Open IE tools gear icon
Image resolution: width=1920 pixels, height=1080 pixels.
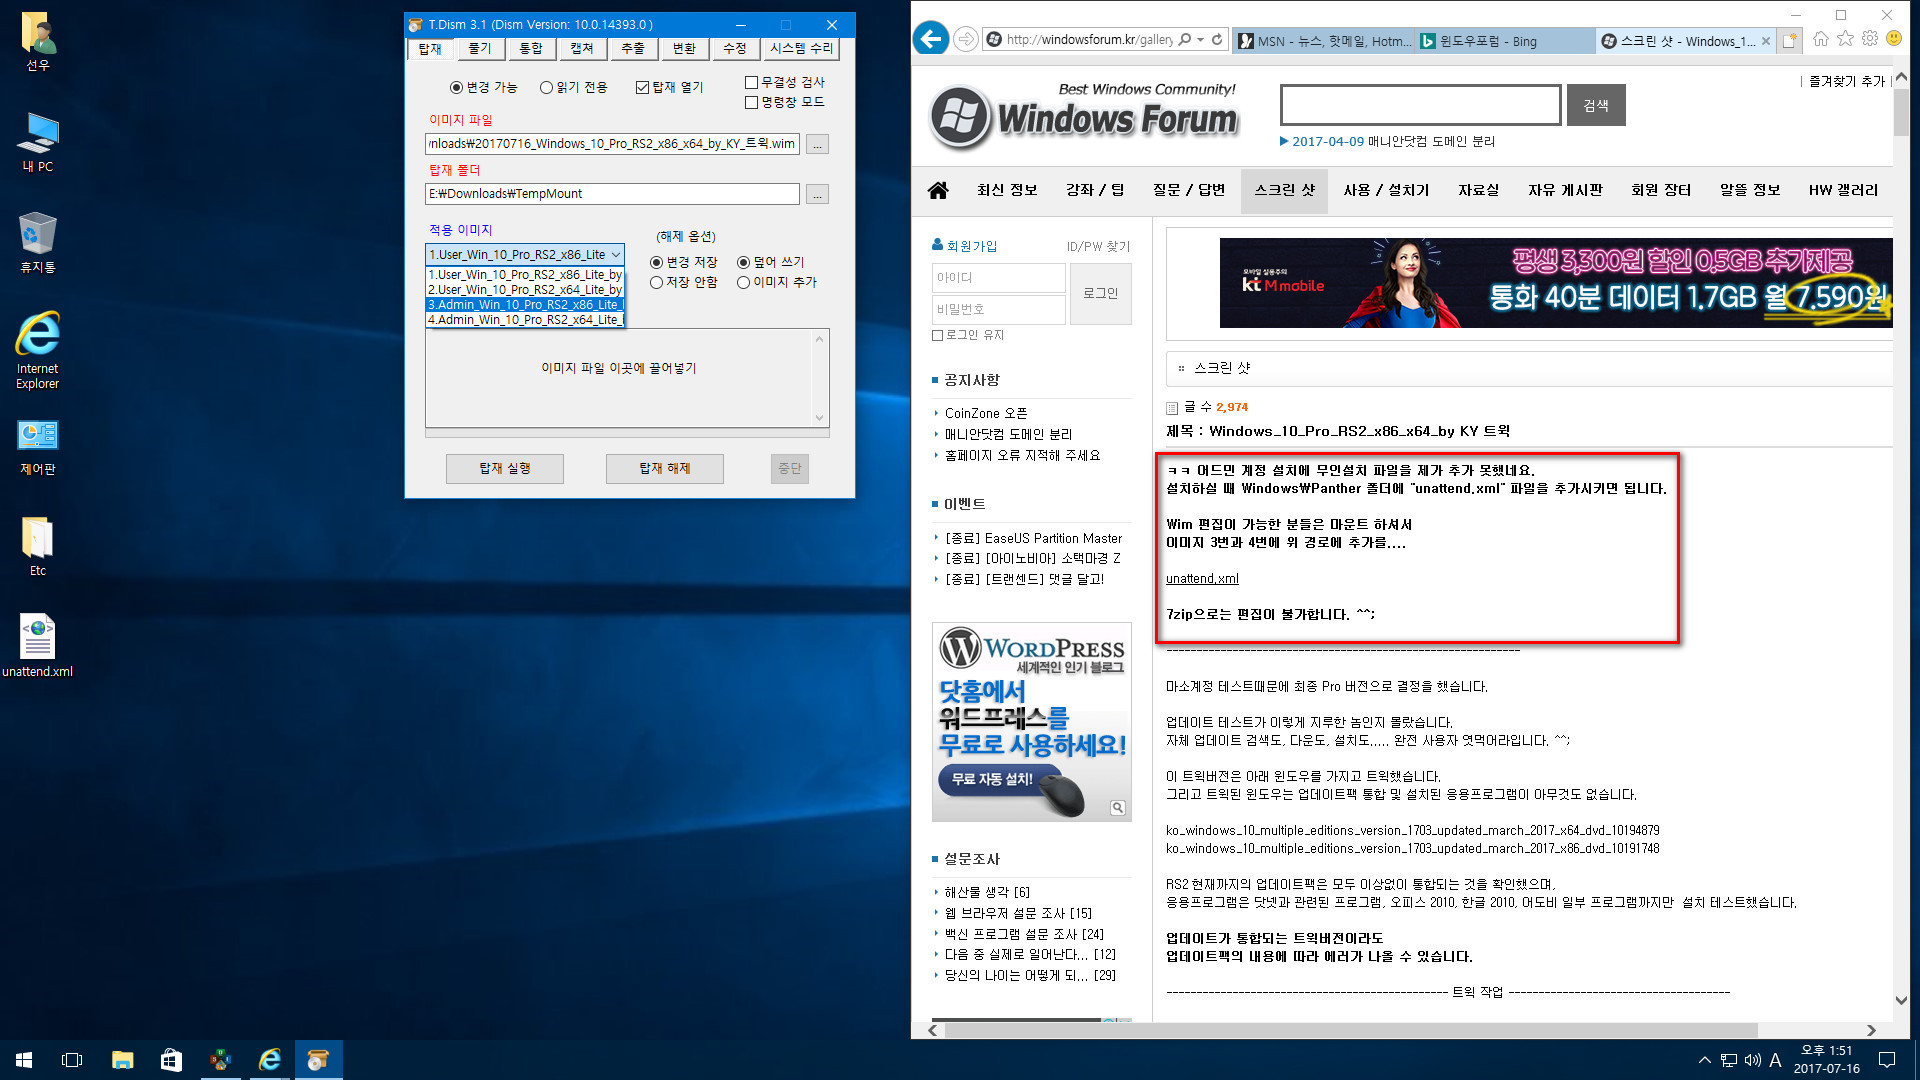(1870, 39)
